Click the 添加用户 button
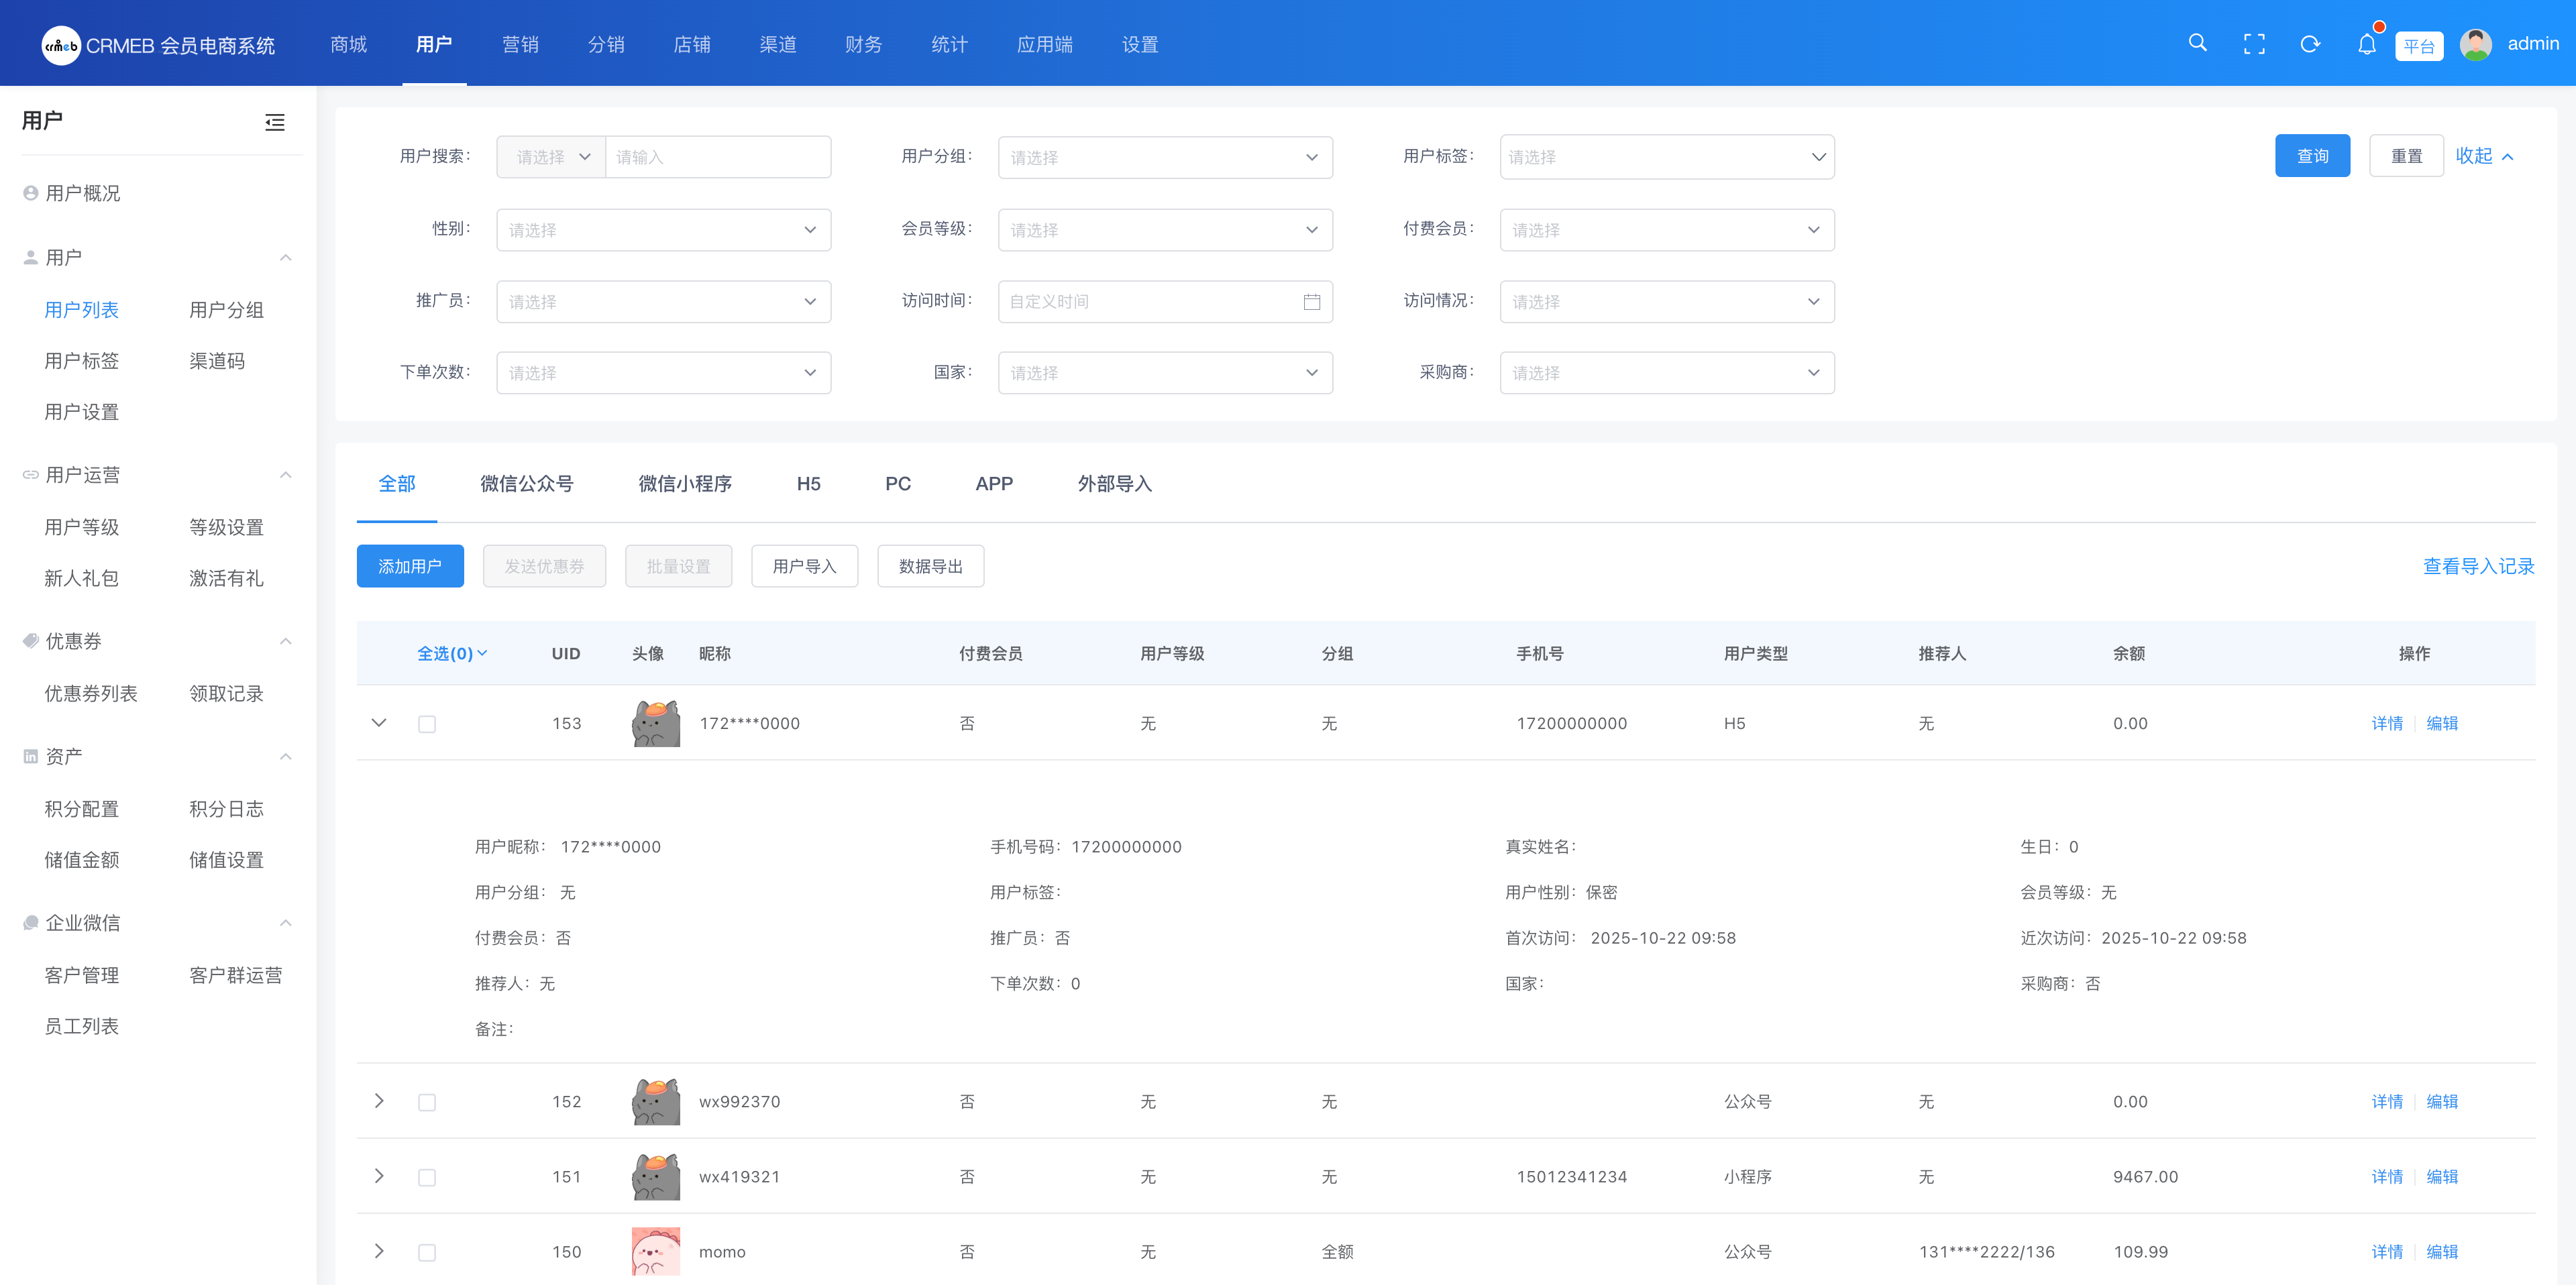The width and height of the screenshot is (2576, 1285). pyautogui.click(x=410, y=565)
